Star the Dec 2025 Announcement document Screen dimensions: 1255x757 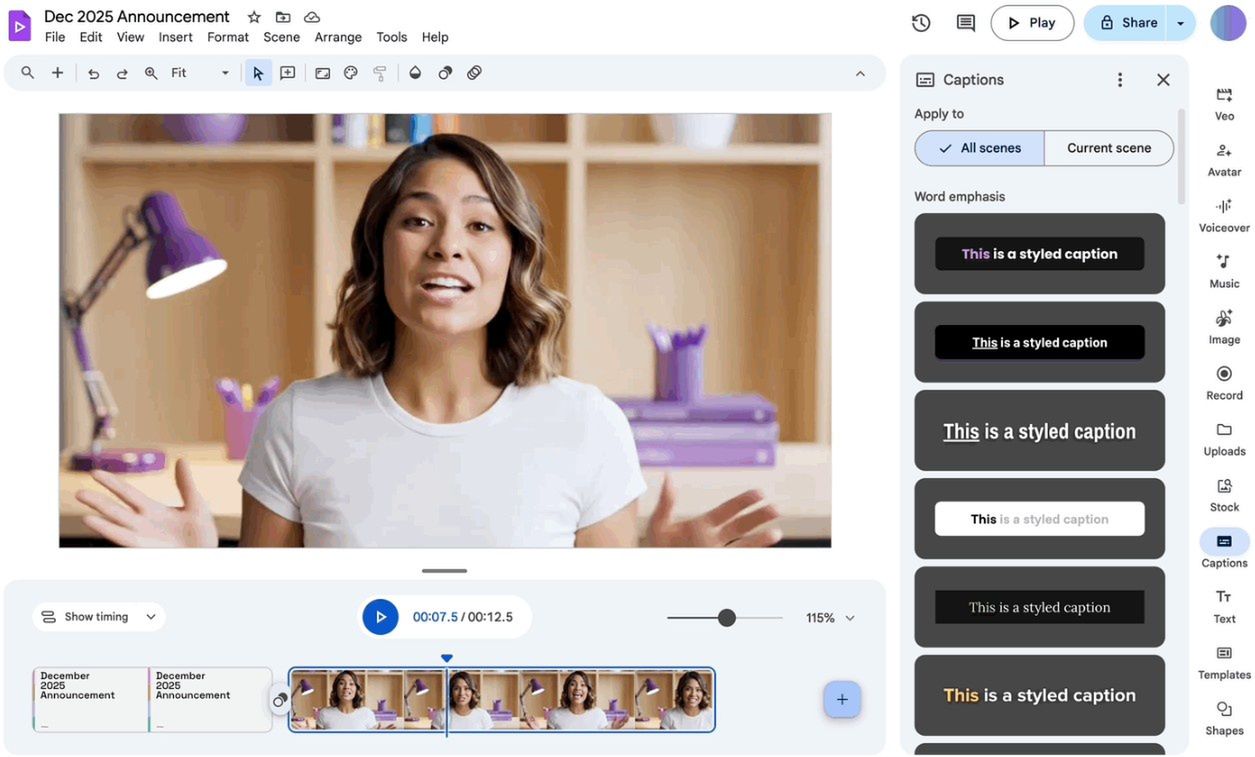coord(253,16)
